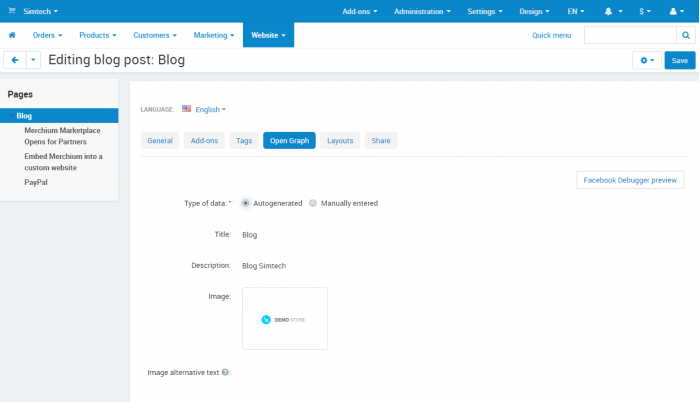Switch to the Tags tab
This screenshot has width=700, height=402.
[x=244, y=141]
